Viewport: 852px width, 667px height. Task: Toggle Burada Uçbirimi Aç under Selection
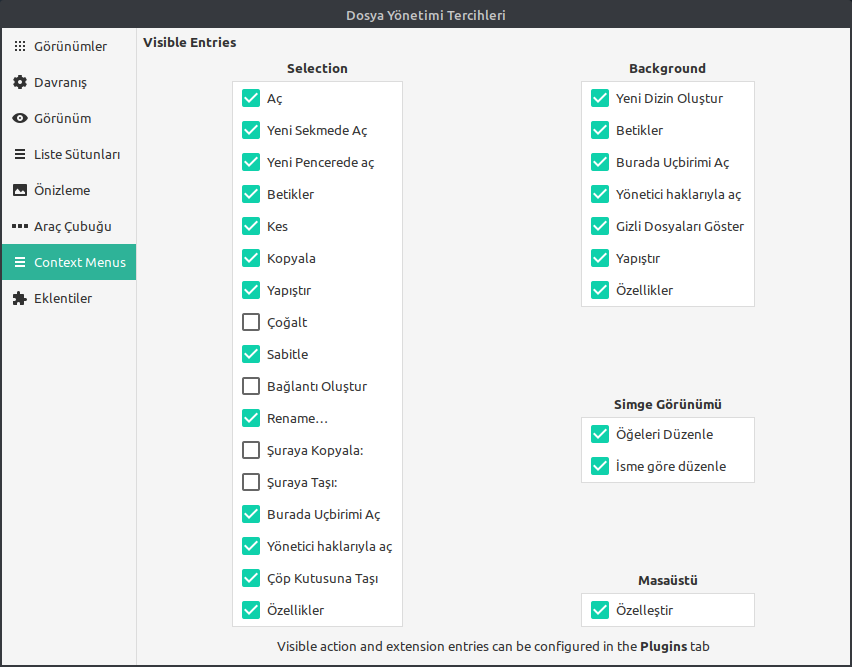[250, 514]
